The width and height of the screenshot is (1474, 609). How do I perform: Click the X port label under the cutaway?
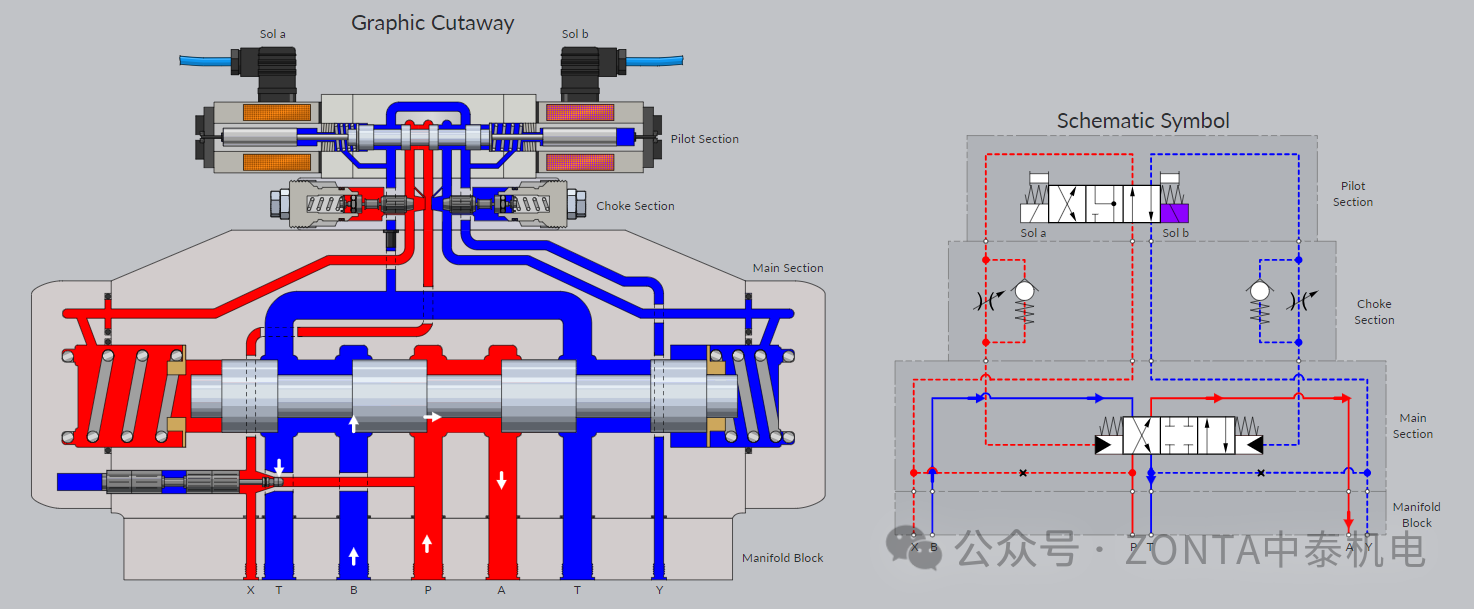251,591
